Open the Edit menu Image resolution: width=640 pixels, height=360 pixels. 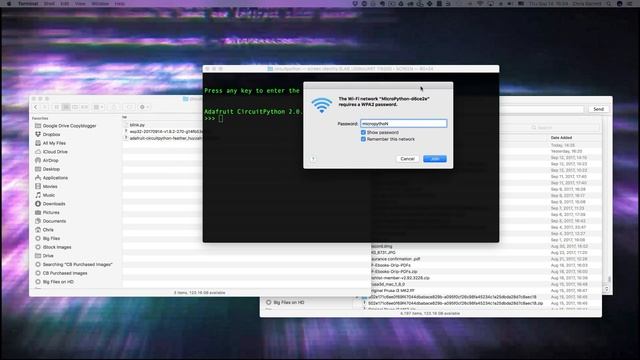[x=65, y=3]
